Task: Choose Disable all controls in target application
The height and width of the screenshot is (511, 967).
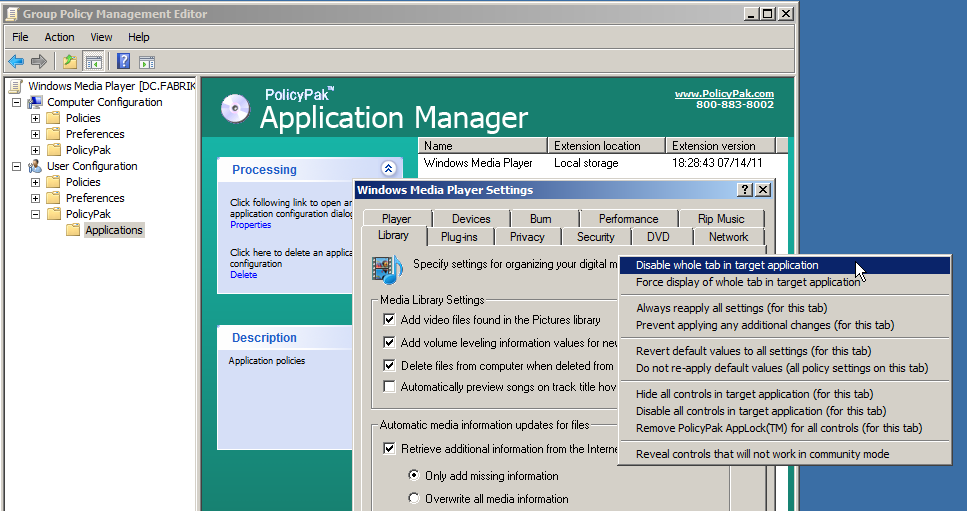Action: point(784,411)
